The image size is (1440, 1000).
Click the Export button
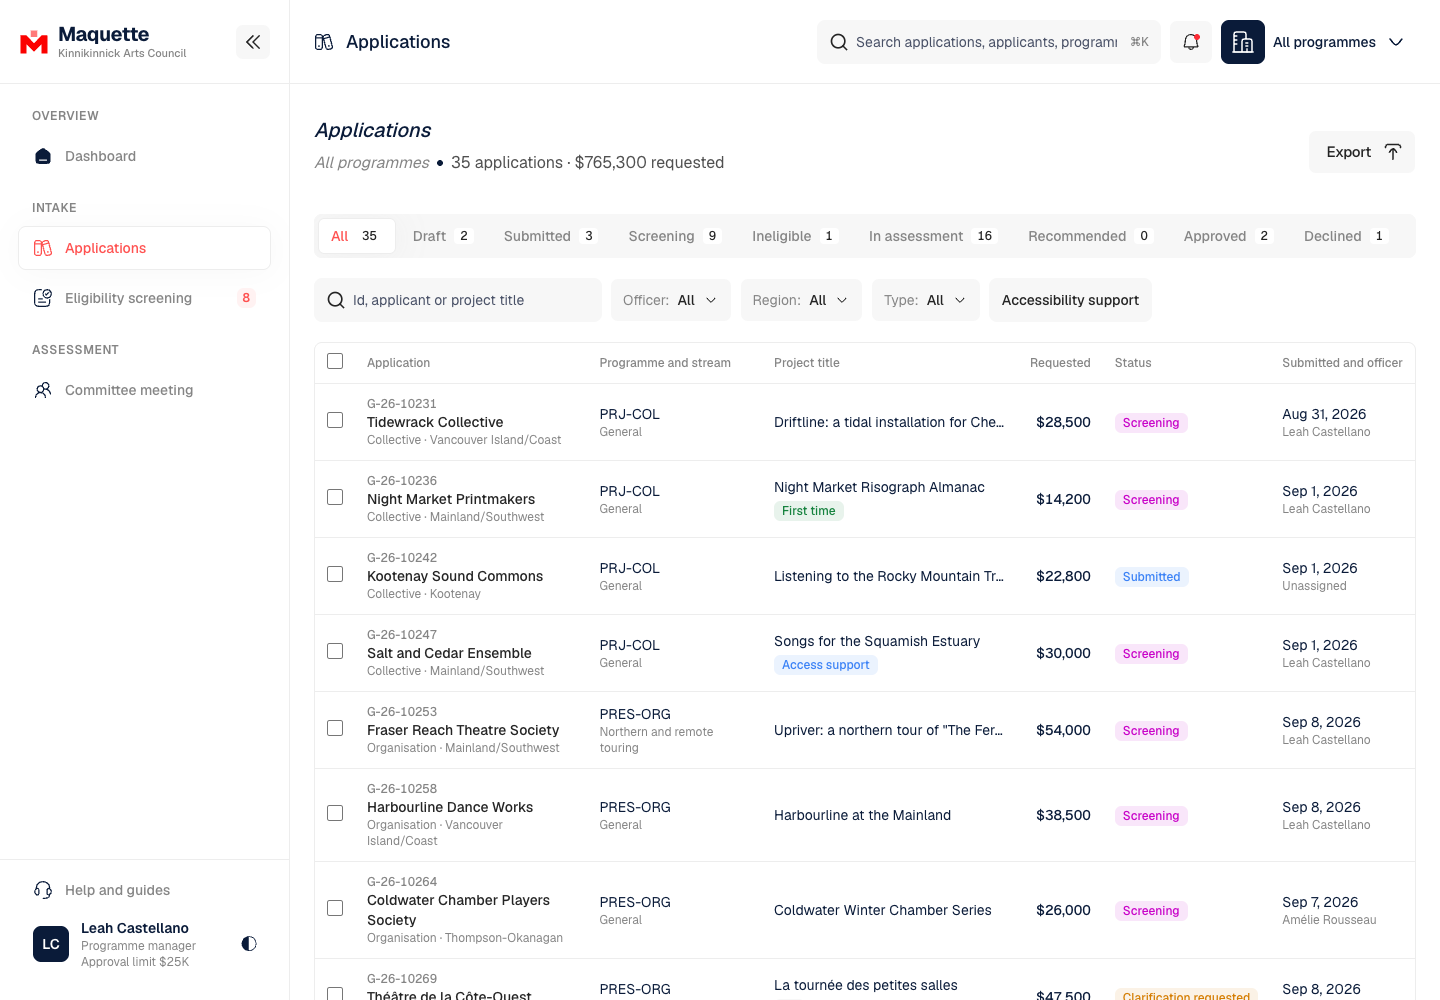tap(1362, 152)
